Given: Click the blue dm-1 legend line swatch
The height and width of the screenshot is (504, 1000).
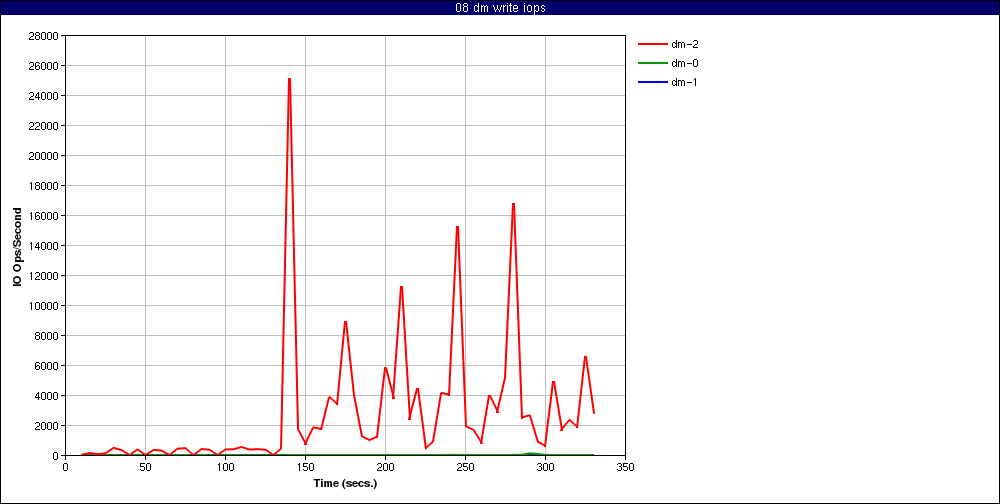Looking at the screenshot, I should coord(651,82).
